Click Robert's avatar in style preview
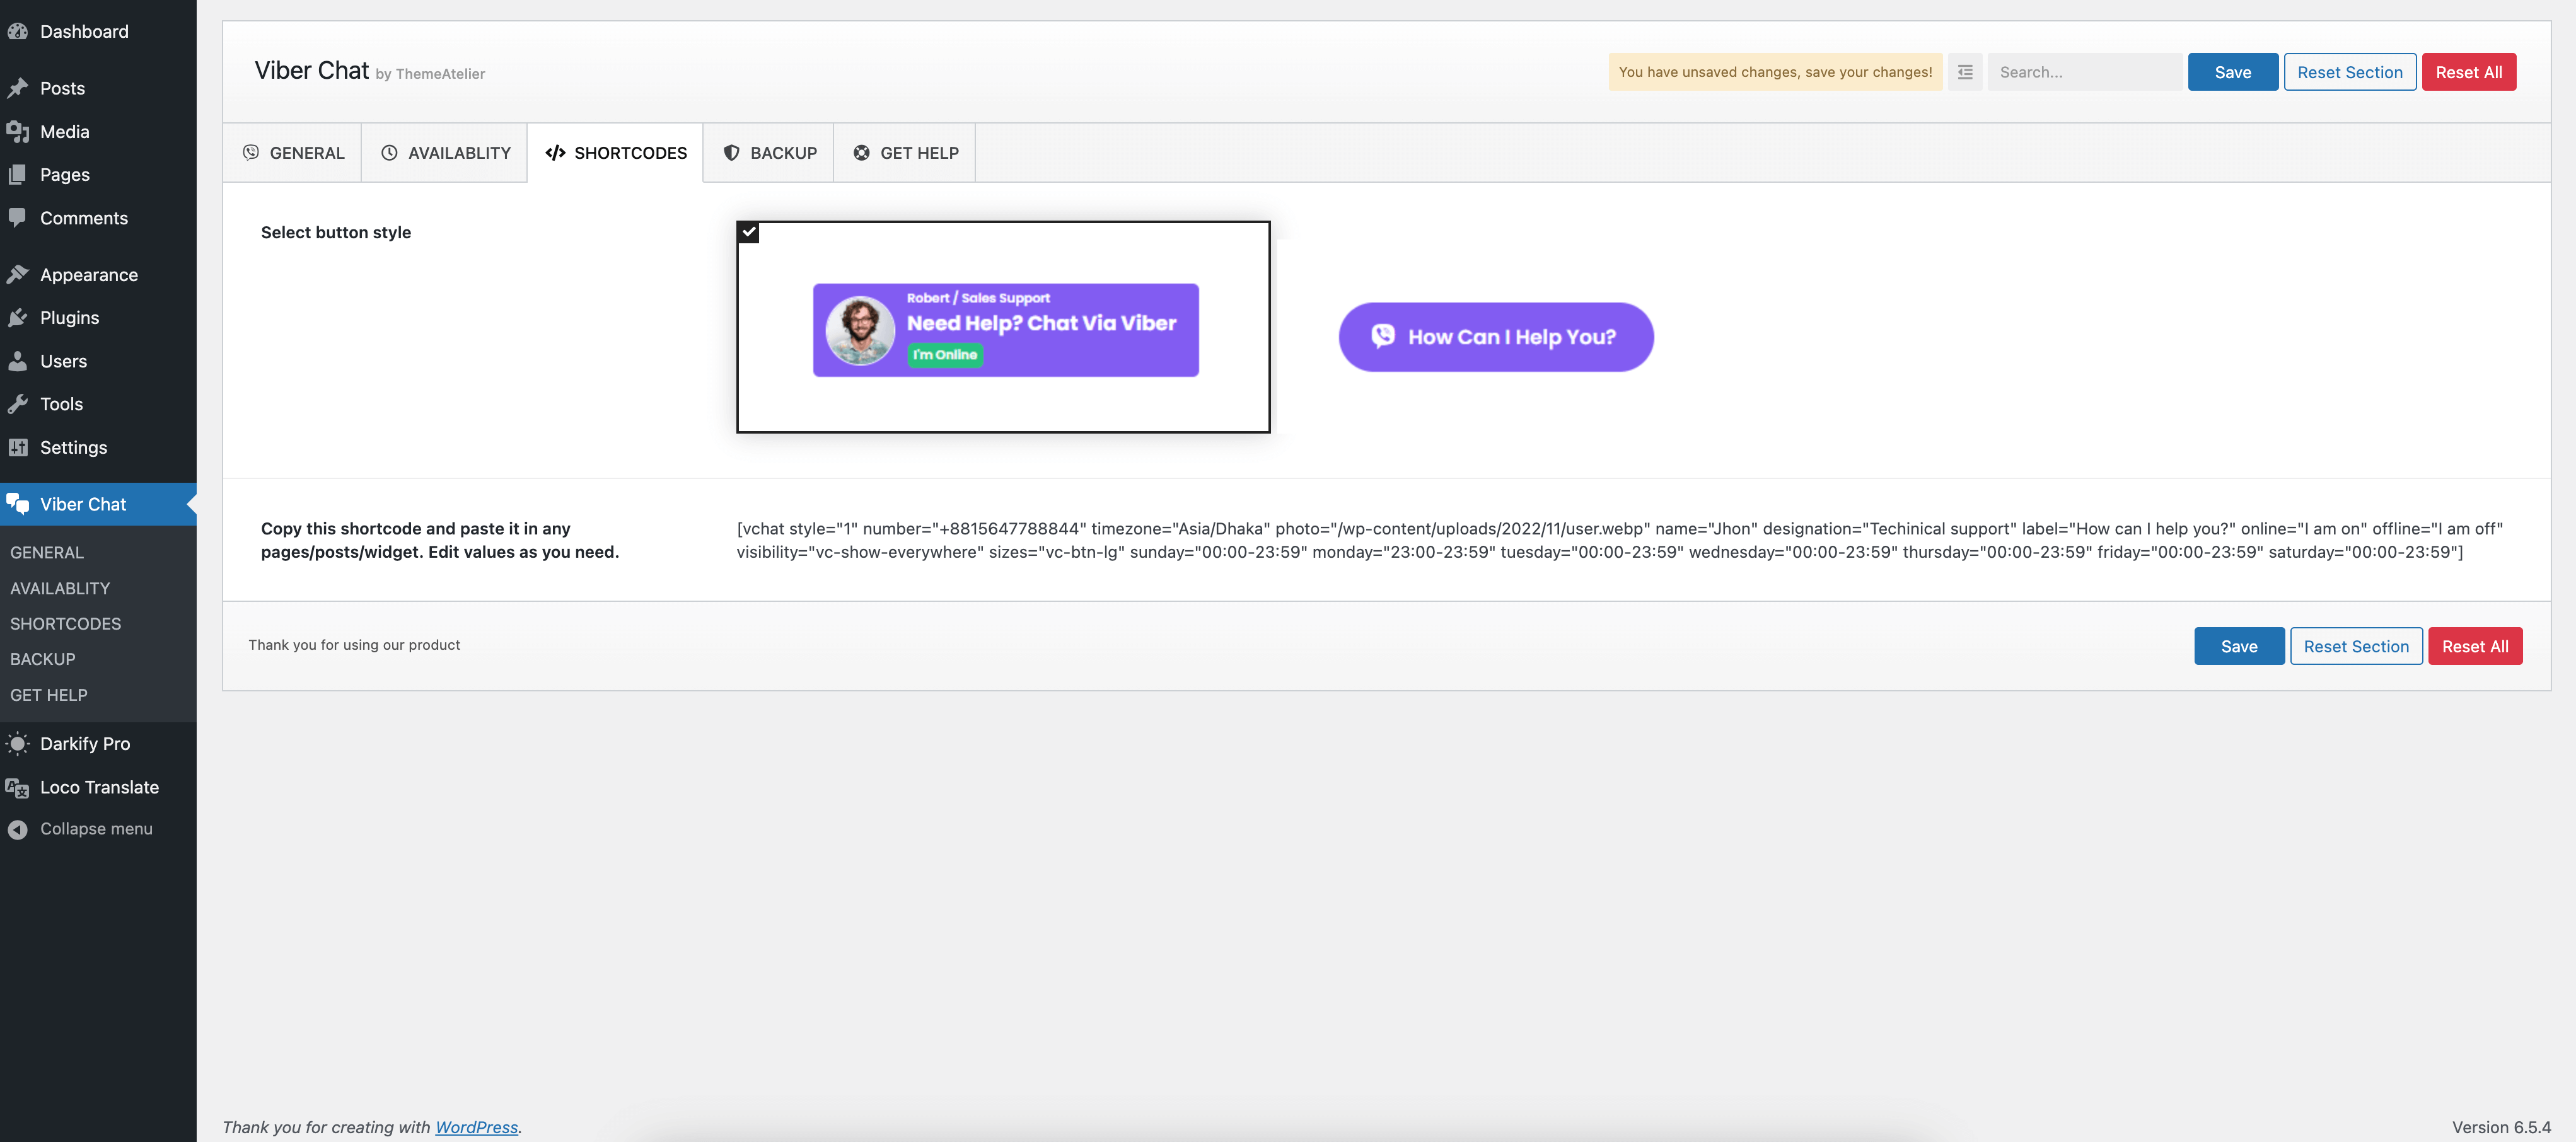The width and height of the screenshot is (2576, 1142). click(x=860, y=330)
